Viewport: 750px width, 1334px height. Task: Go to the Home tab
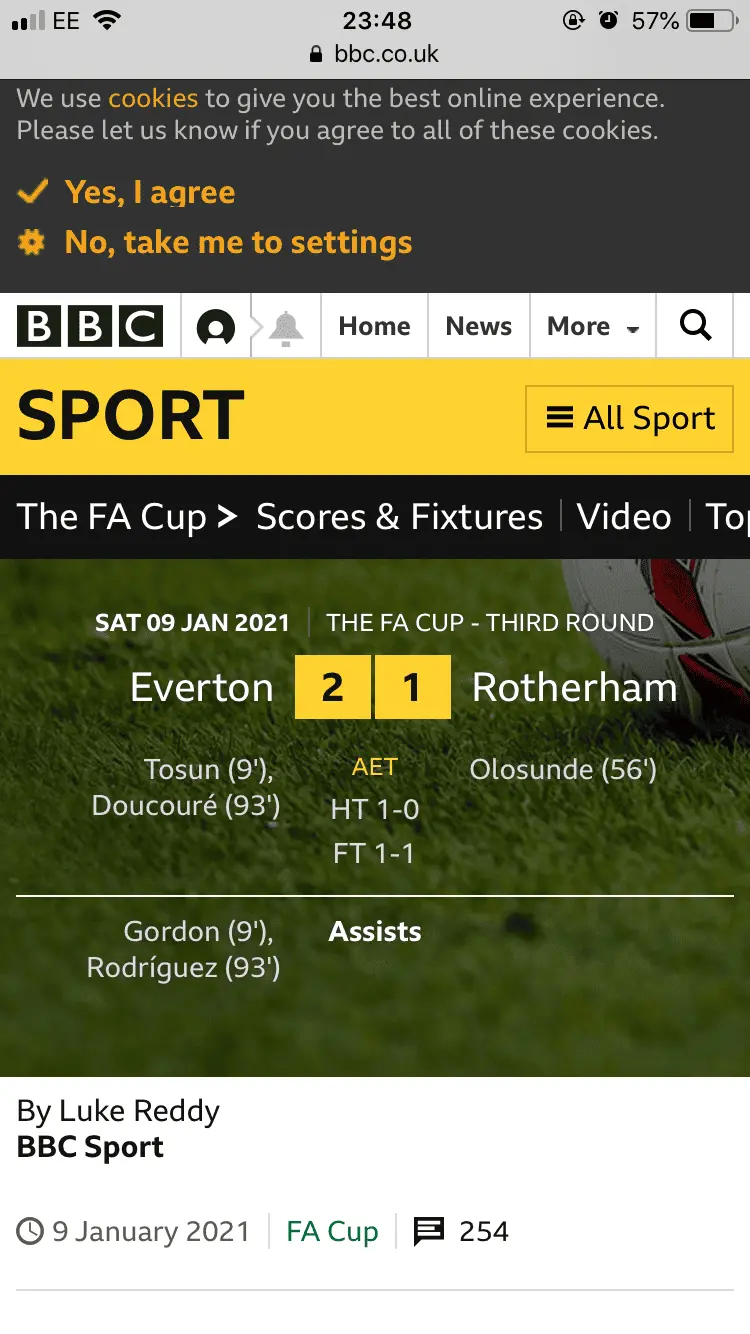tap(374, 326)
